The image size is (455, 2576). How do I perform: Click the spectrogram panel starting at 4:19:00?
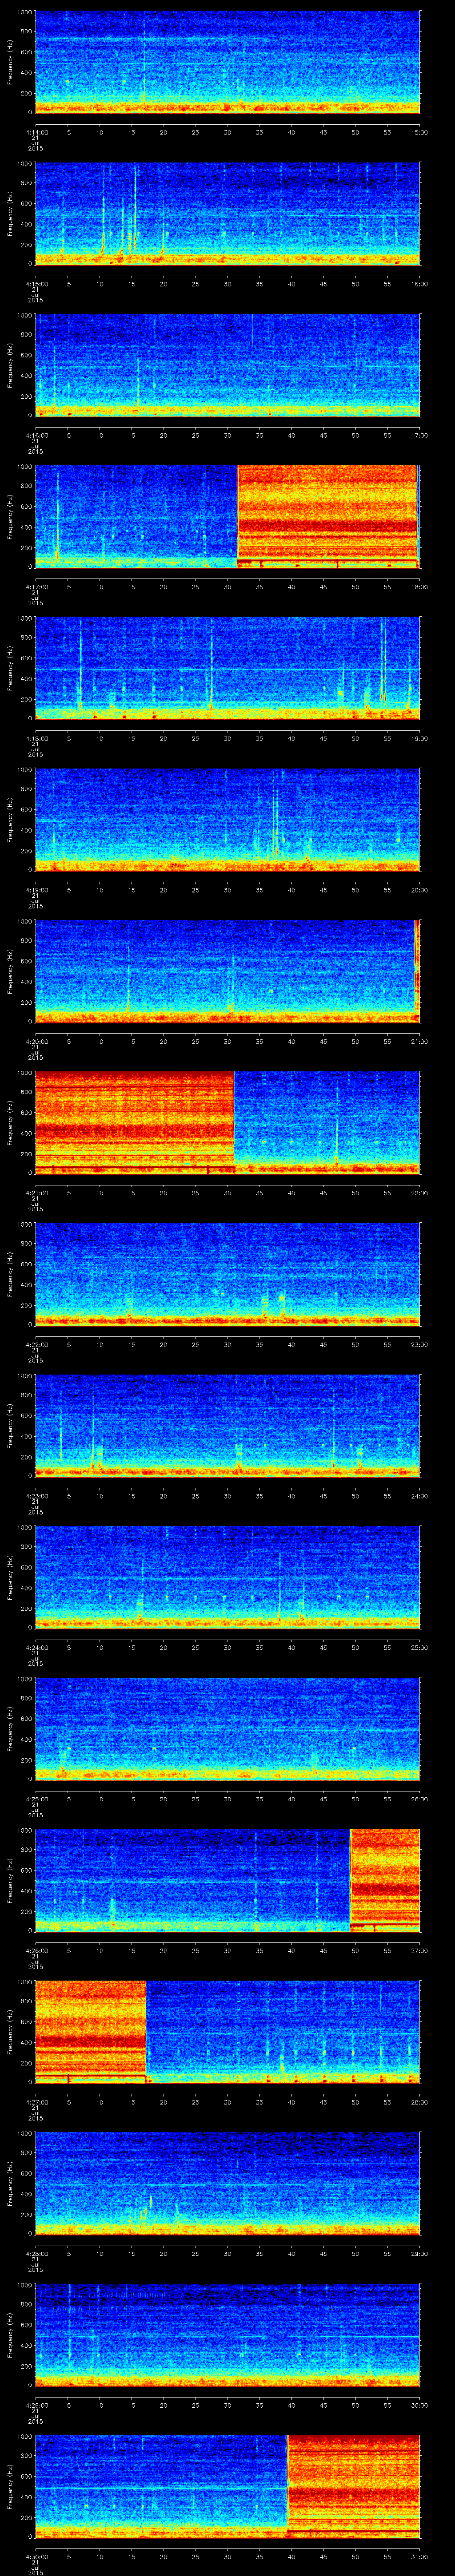(x=227, y=819)
